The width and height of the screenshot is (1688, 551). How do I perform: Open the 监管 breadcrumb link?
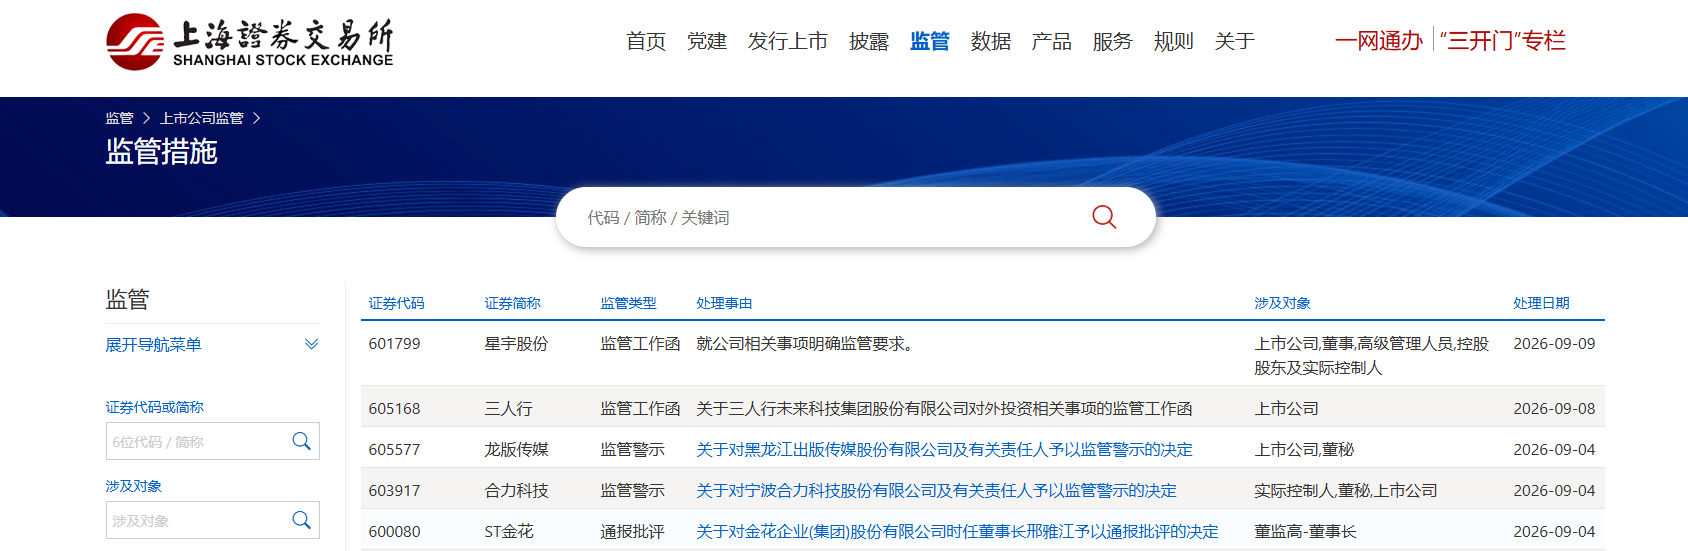click(x=119, y=118)
